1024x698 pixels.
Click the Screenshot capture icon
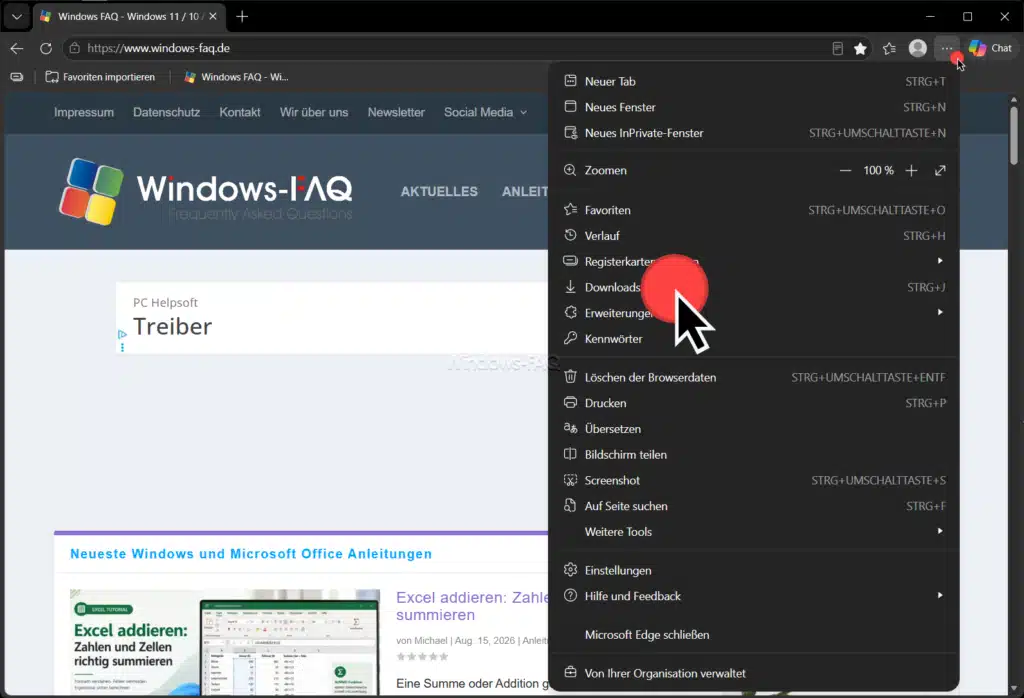point(570,480)
